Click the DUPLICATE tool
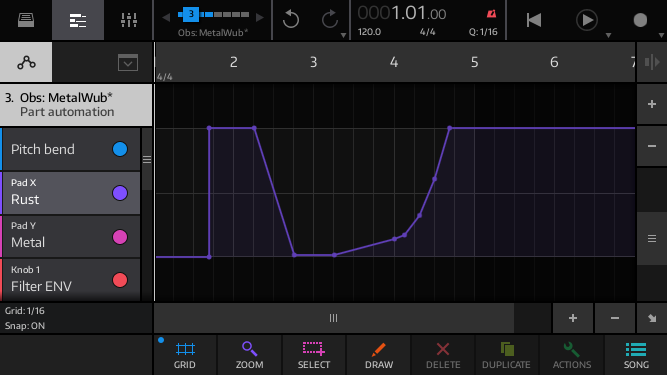Image resolution: width=667 pixels, height=375 pixels. pos(506,355)
